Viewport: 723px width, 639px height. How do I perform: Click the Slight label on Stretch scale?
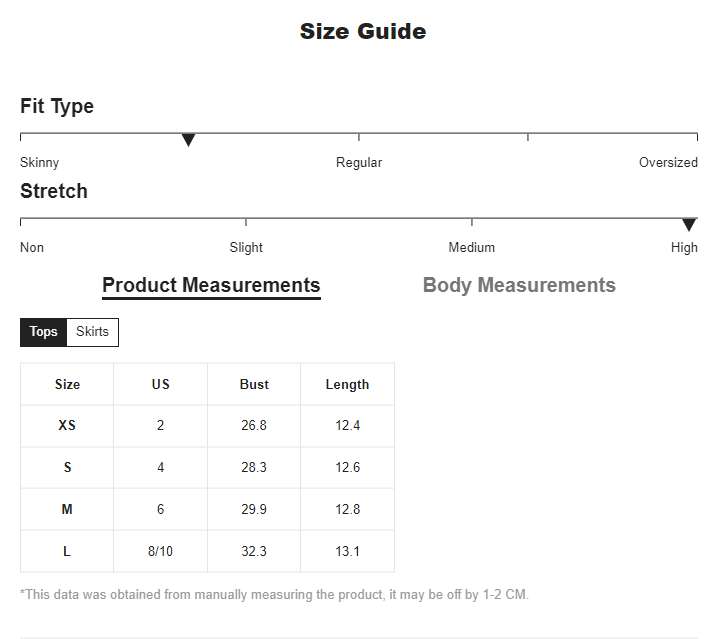246,248
